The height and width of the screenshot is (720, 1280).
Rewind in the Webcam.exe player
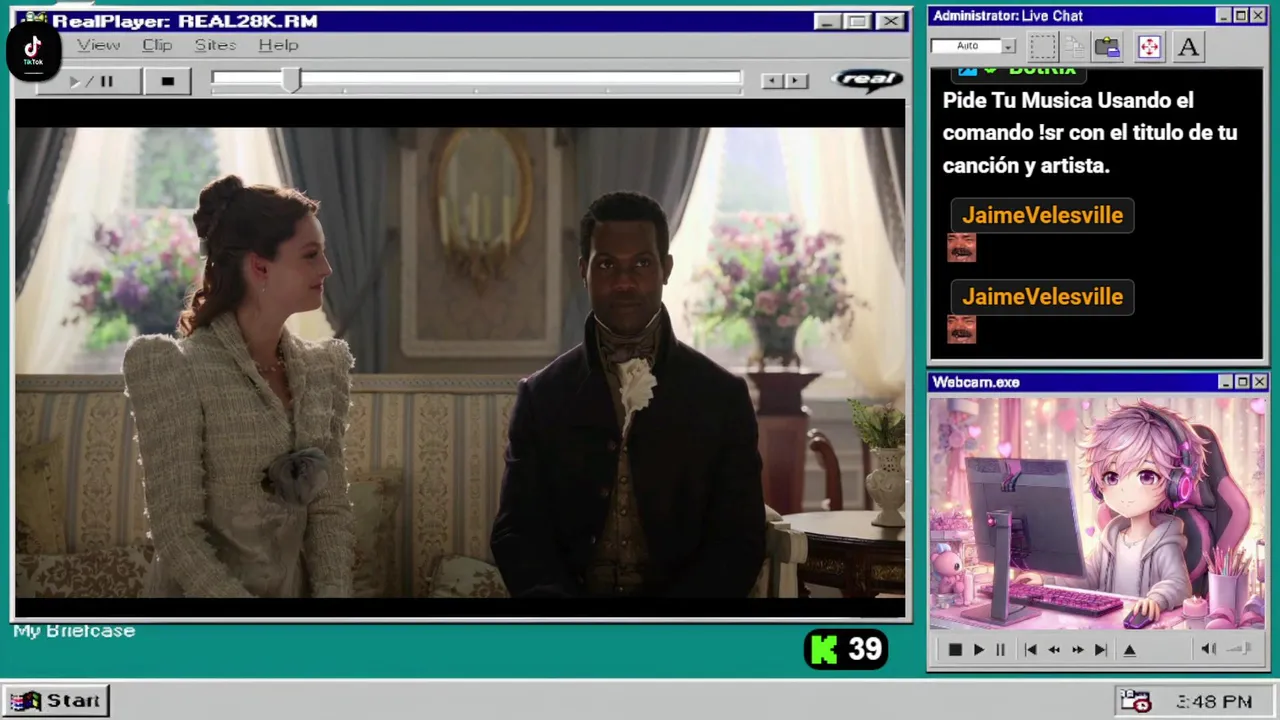[x=1054, y=650]
